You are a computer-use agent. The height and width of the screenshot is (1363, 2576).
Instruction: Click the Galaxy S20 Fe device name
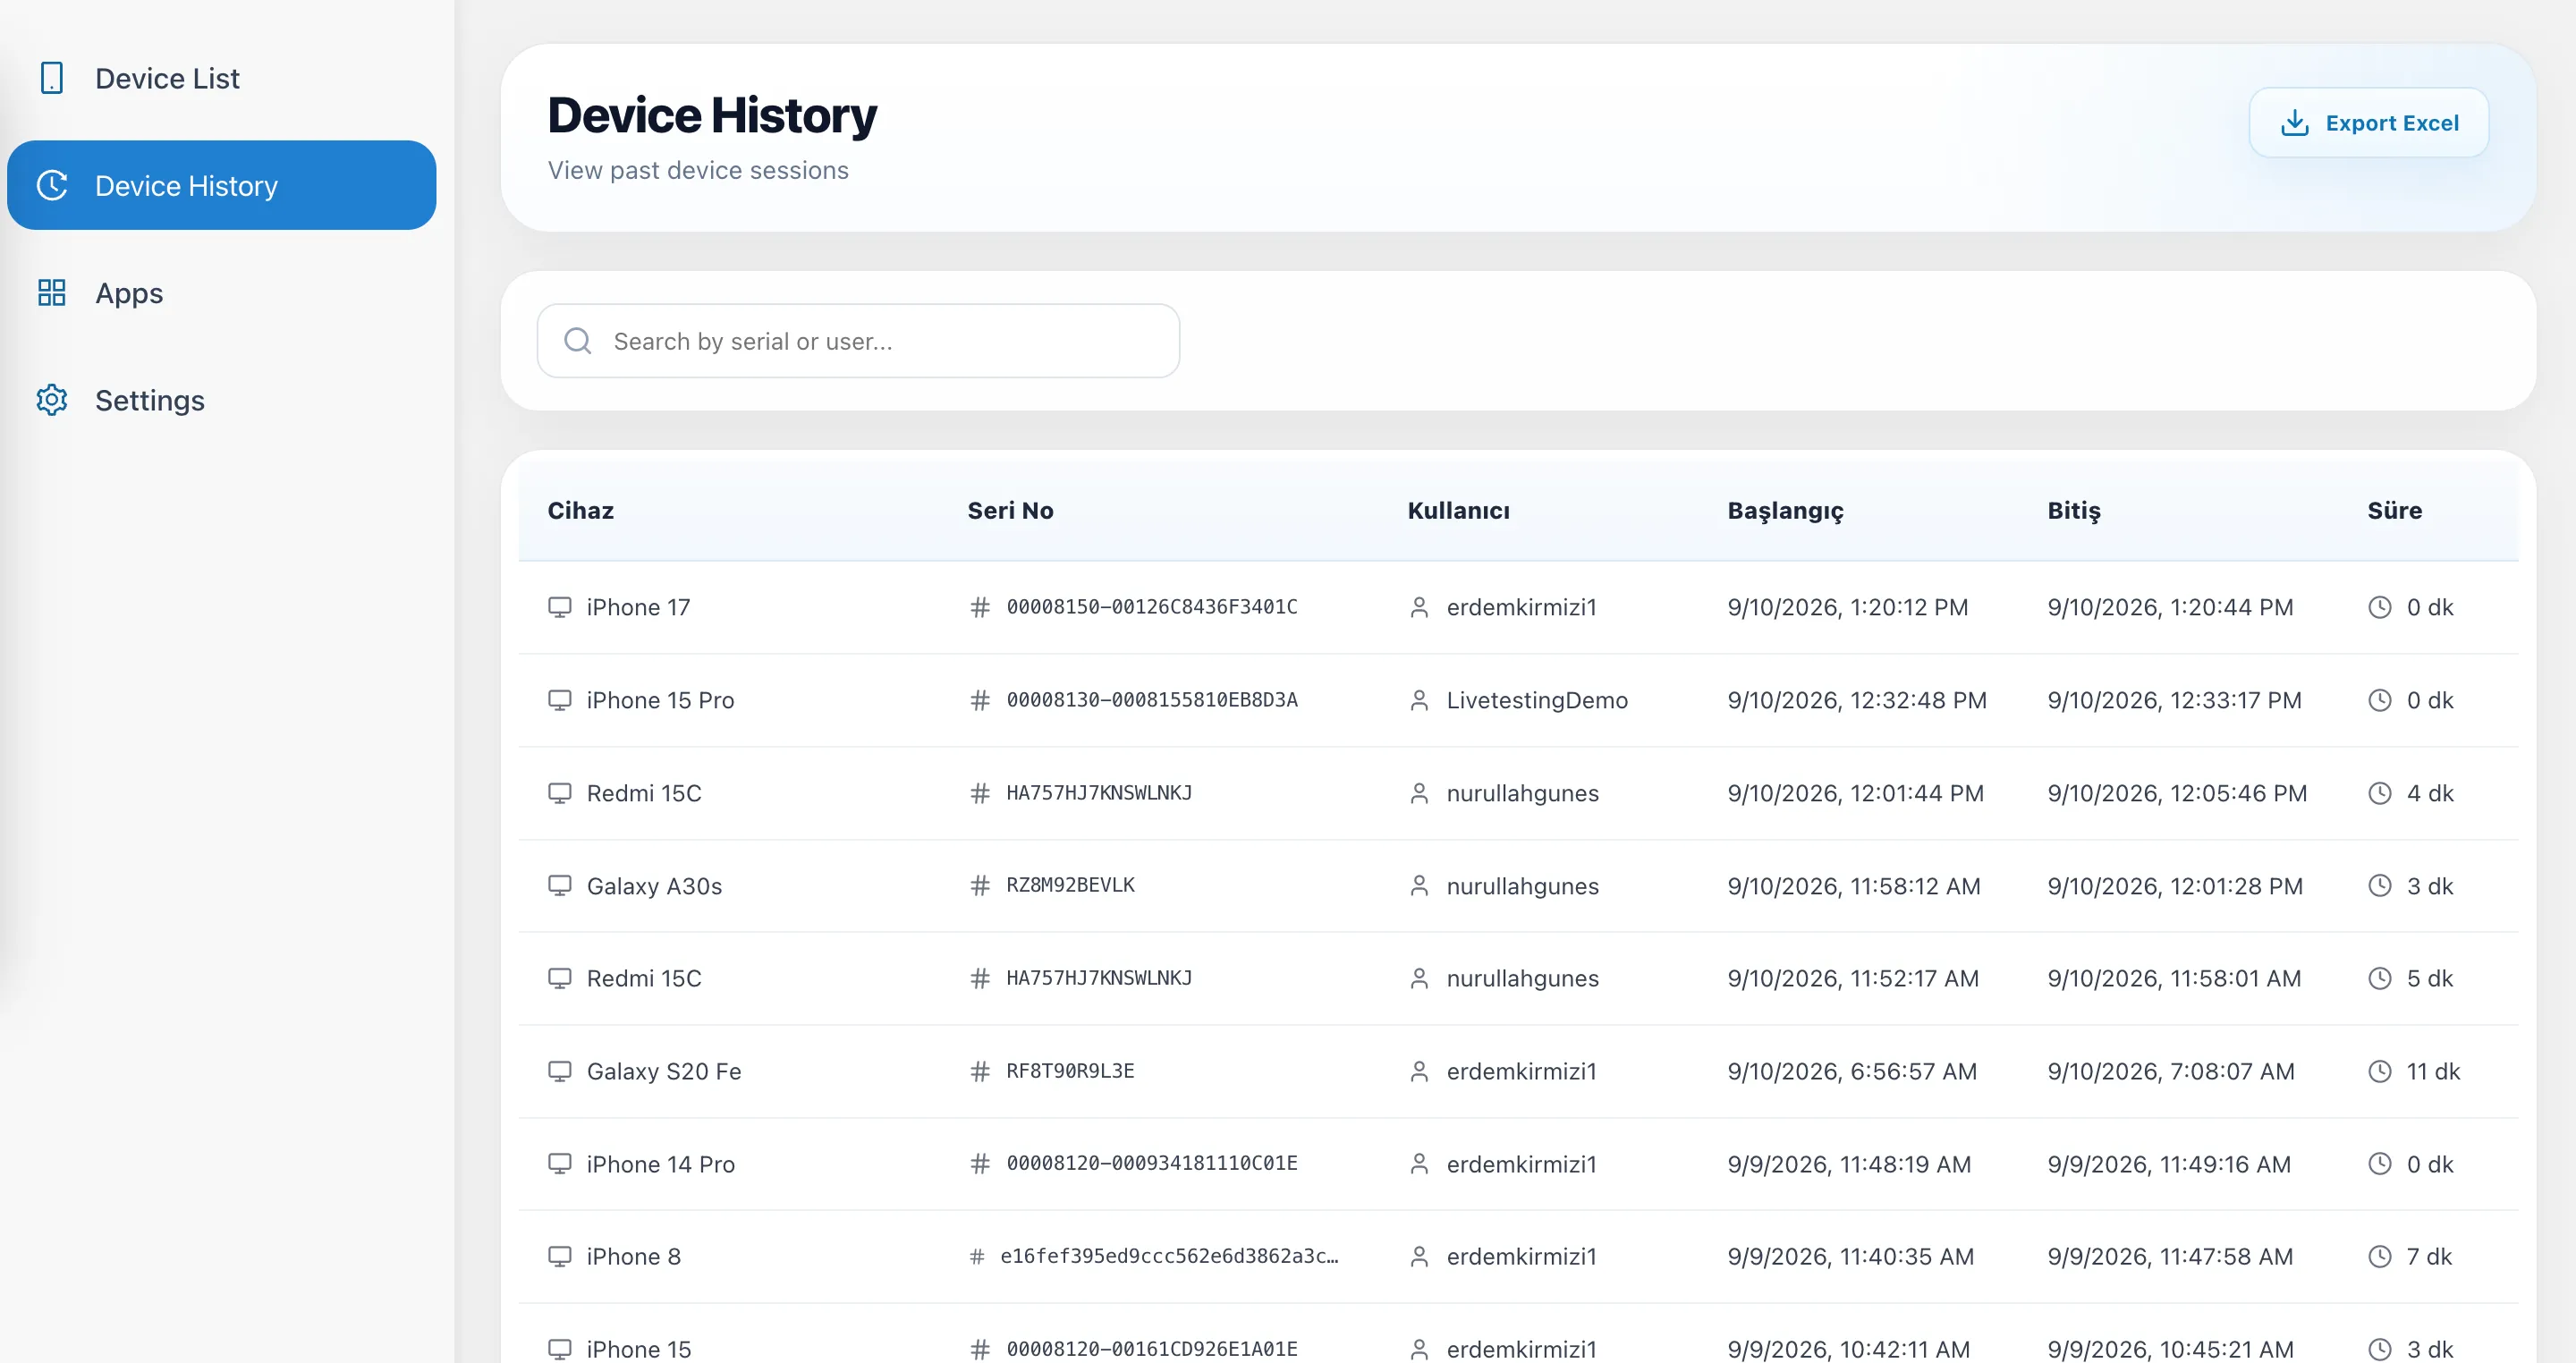pos(664,1071)
